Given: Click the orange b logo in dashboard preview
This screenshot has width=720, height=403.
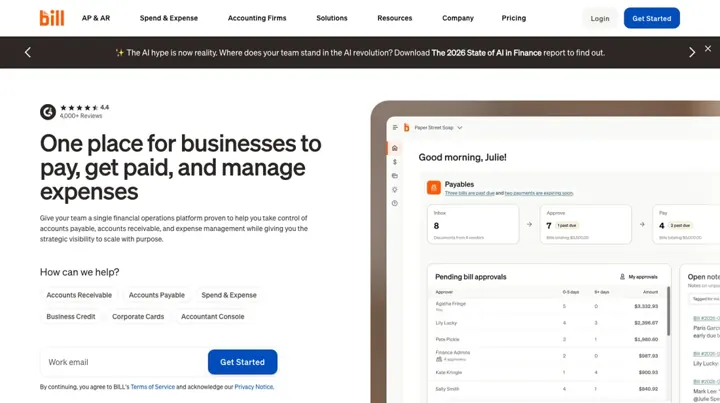Looking at the screenshot, I should 406,128.
